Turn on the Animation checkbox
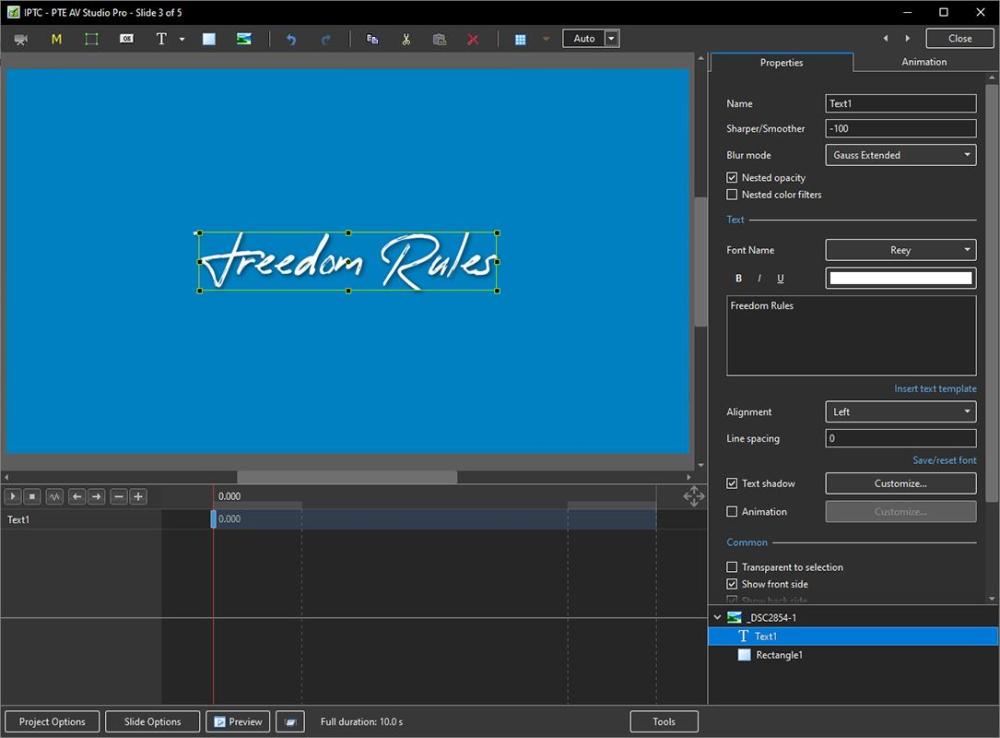 point(732,512)
